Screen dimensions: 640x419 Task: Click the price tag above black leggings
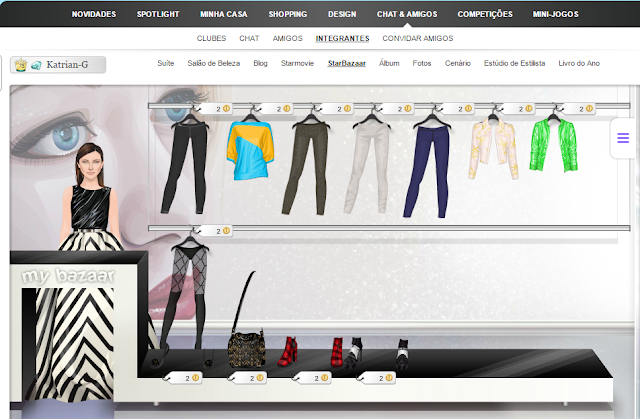(213, 109)
